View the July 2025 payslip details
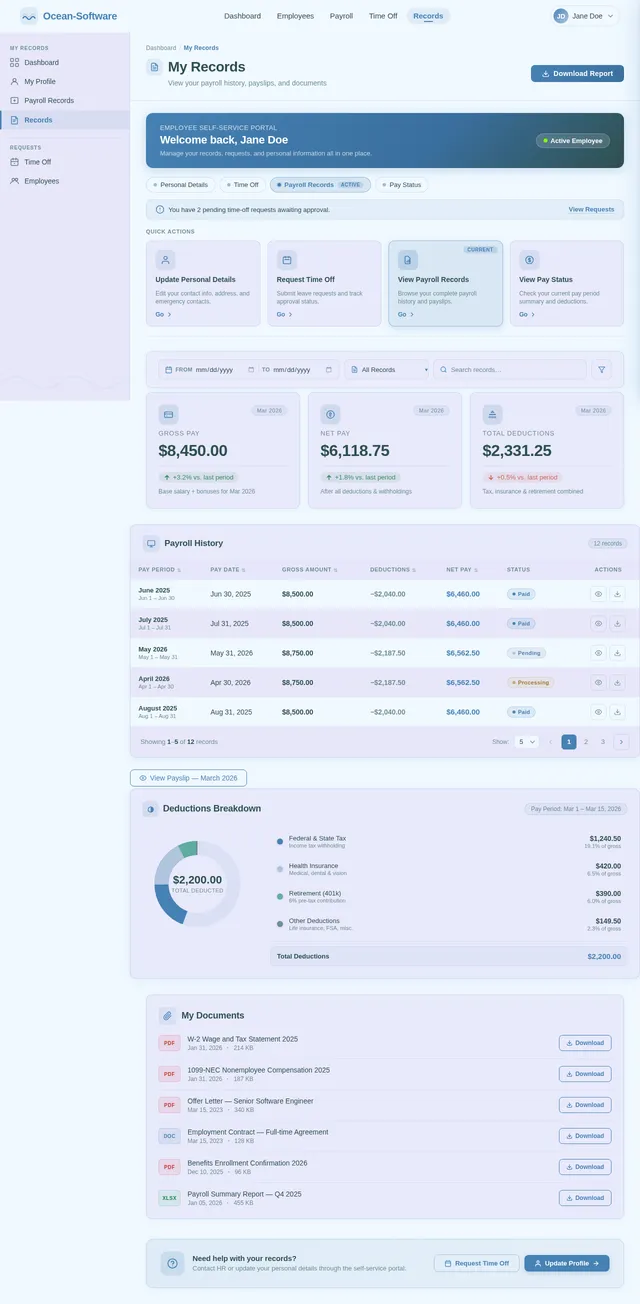The width and height of the screenshot is (640, 1304). 598,624
